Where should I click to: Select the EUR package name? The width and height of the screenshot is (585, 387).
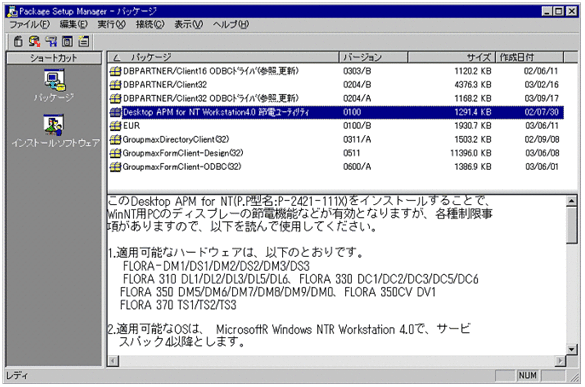point(132,126)
